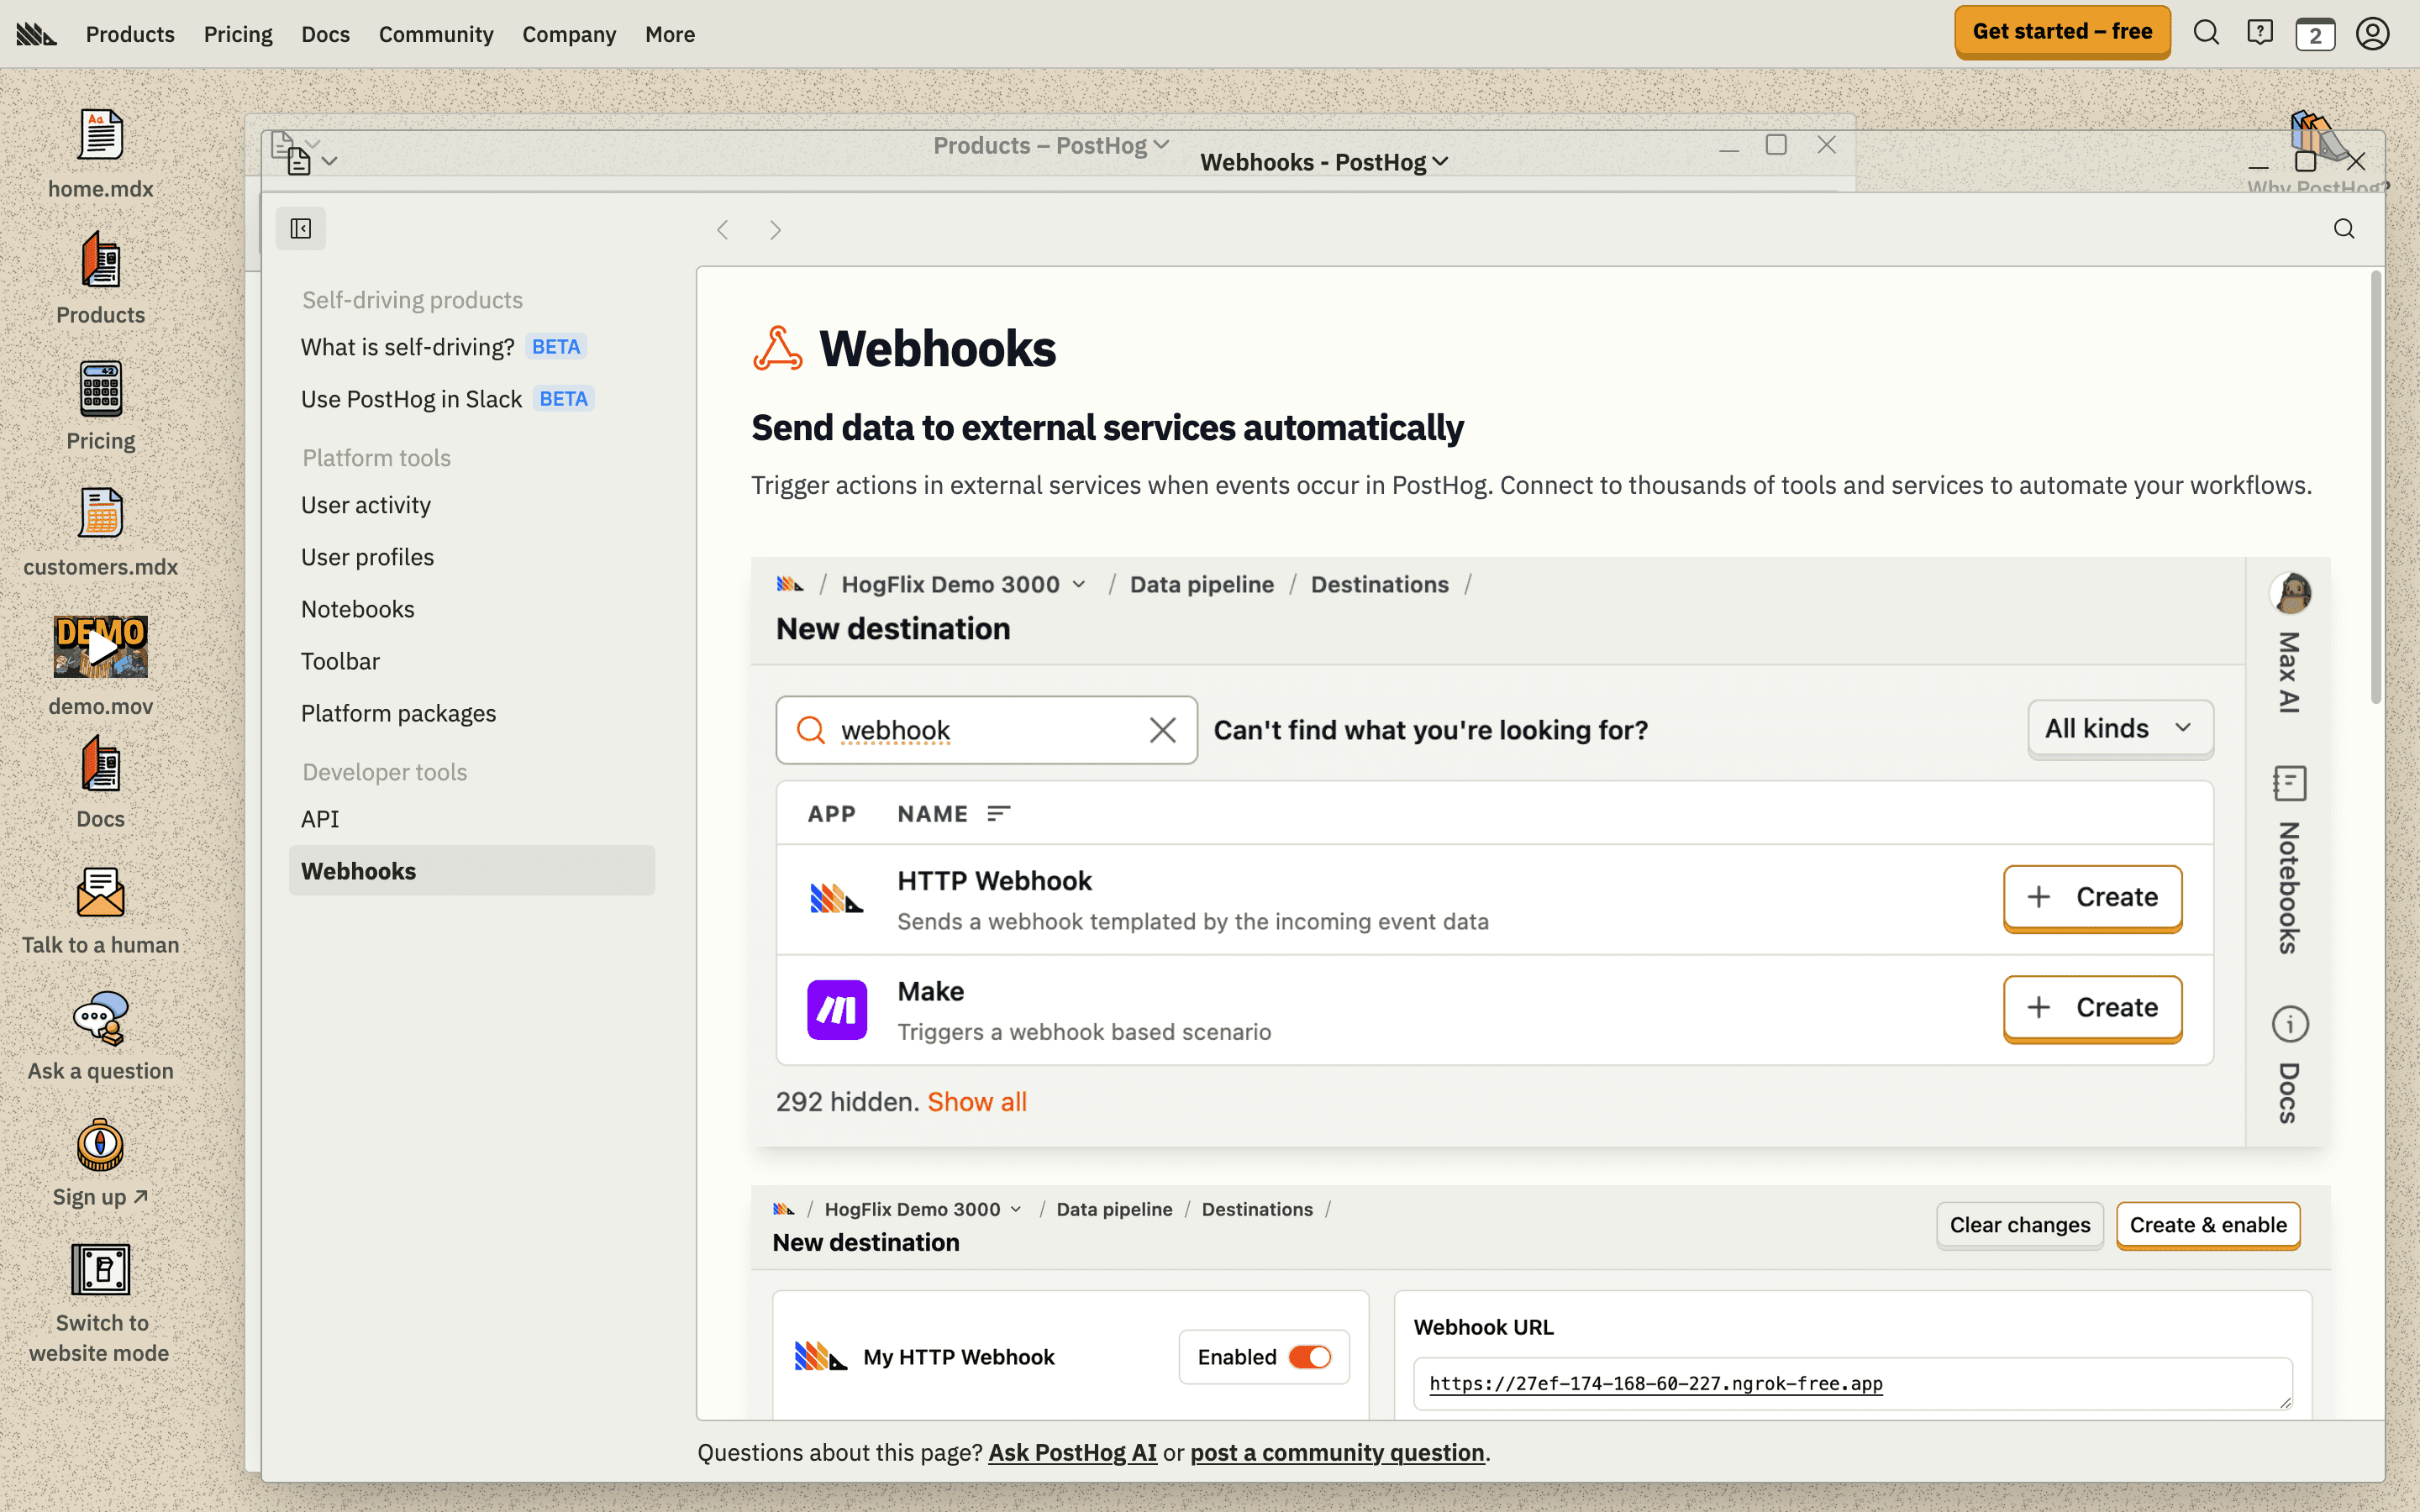Open the Docs menu item

tap(326, 34)
